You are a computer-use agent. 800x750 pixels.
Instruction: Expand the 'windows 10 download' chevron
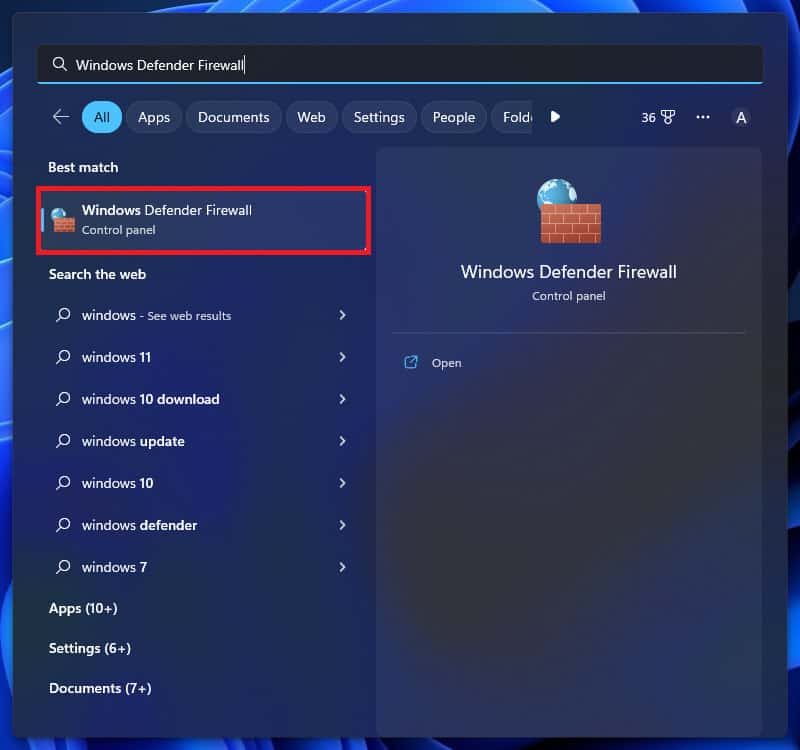click(x=342, y=399)
